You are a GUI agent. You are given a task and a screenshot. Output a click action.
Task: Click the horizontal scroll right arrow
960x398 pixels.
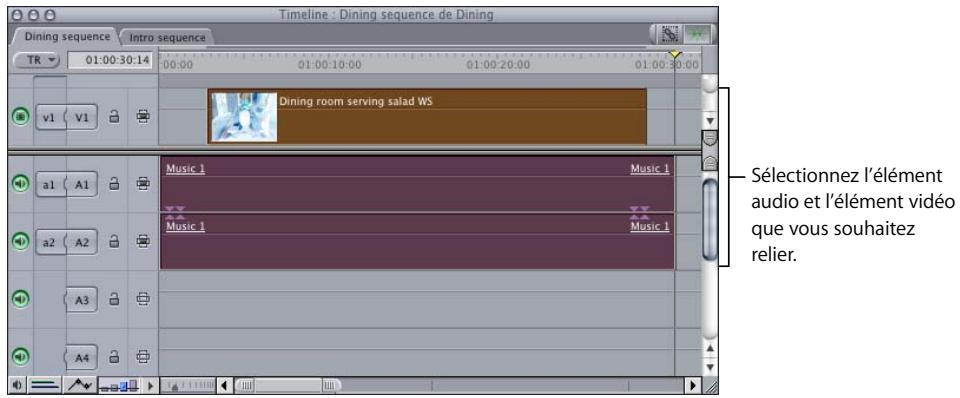pos(692,385)
